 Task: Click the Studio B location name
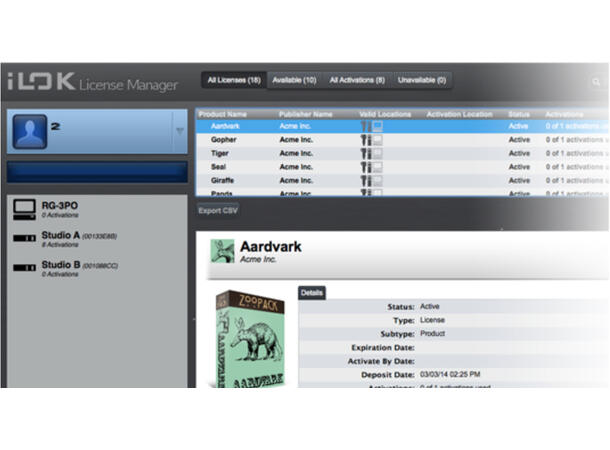point(61,264)
